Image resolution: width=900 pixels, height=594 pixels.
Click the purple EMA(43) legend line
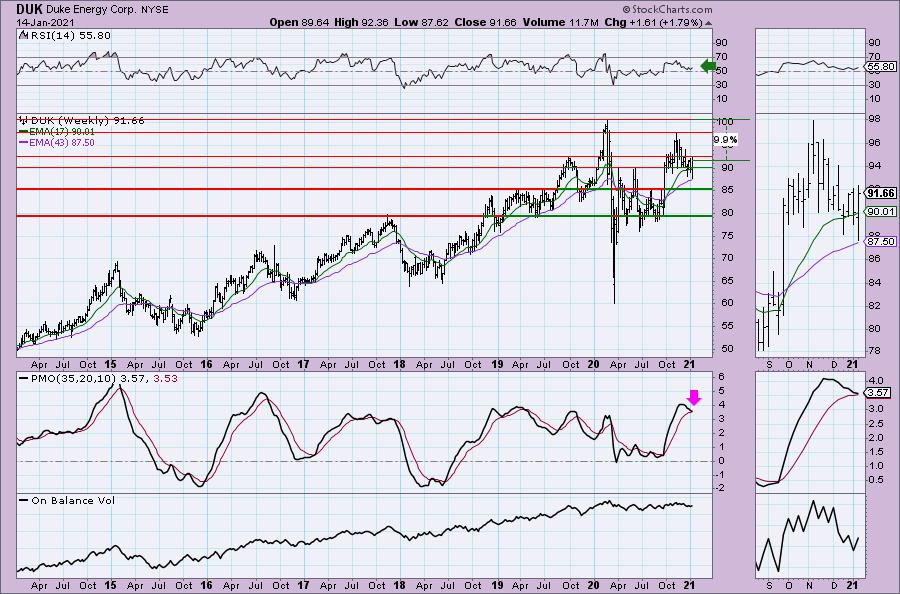24,142
